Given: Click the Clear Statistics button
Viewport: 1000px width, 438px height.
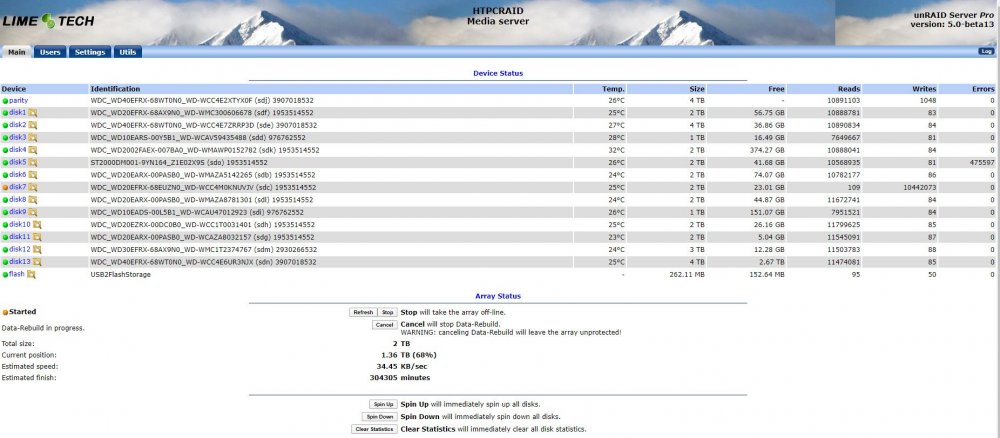Looking at the screenshot, I should coord(374,429).
